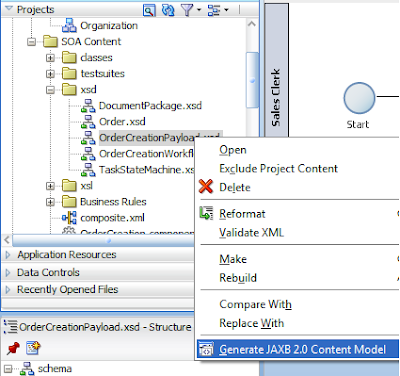Choose Generate JAXB 2.0 Content Model
400x376 pixels.
pyautogui.click(x=298, y=349)
